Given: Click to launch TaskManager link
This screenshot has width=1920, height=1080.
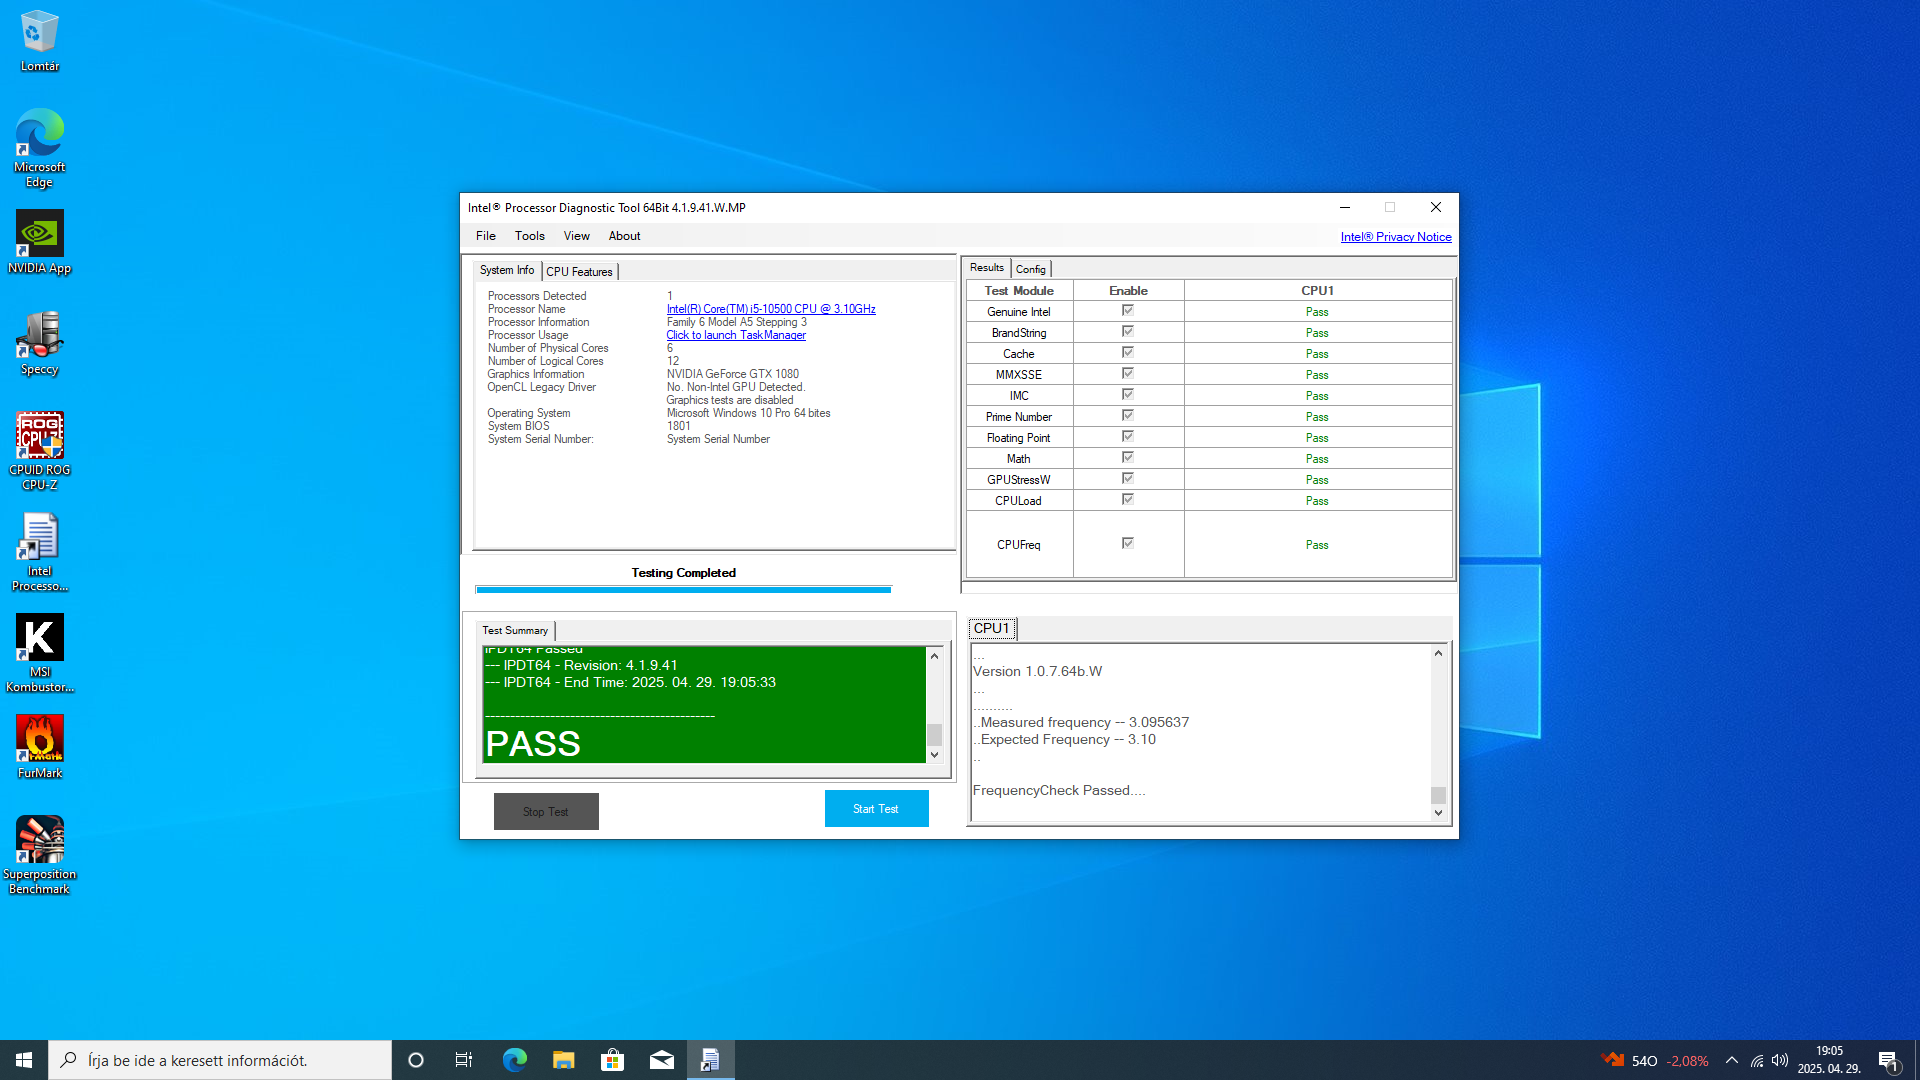Looking at the screenshot, I should pyautogui.click(x=736, y=335).
